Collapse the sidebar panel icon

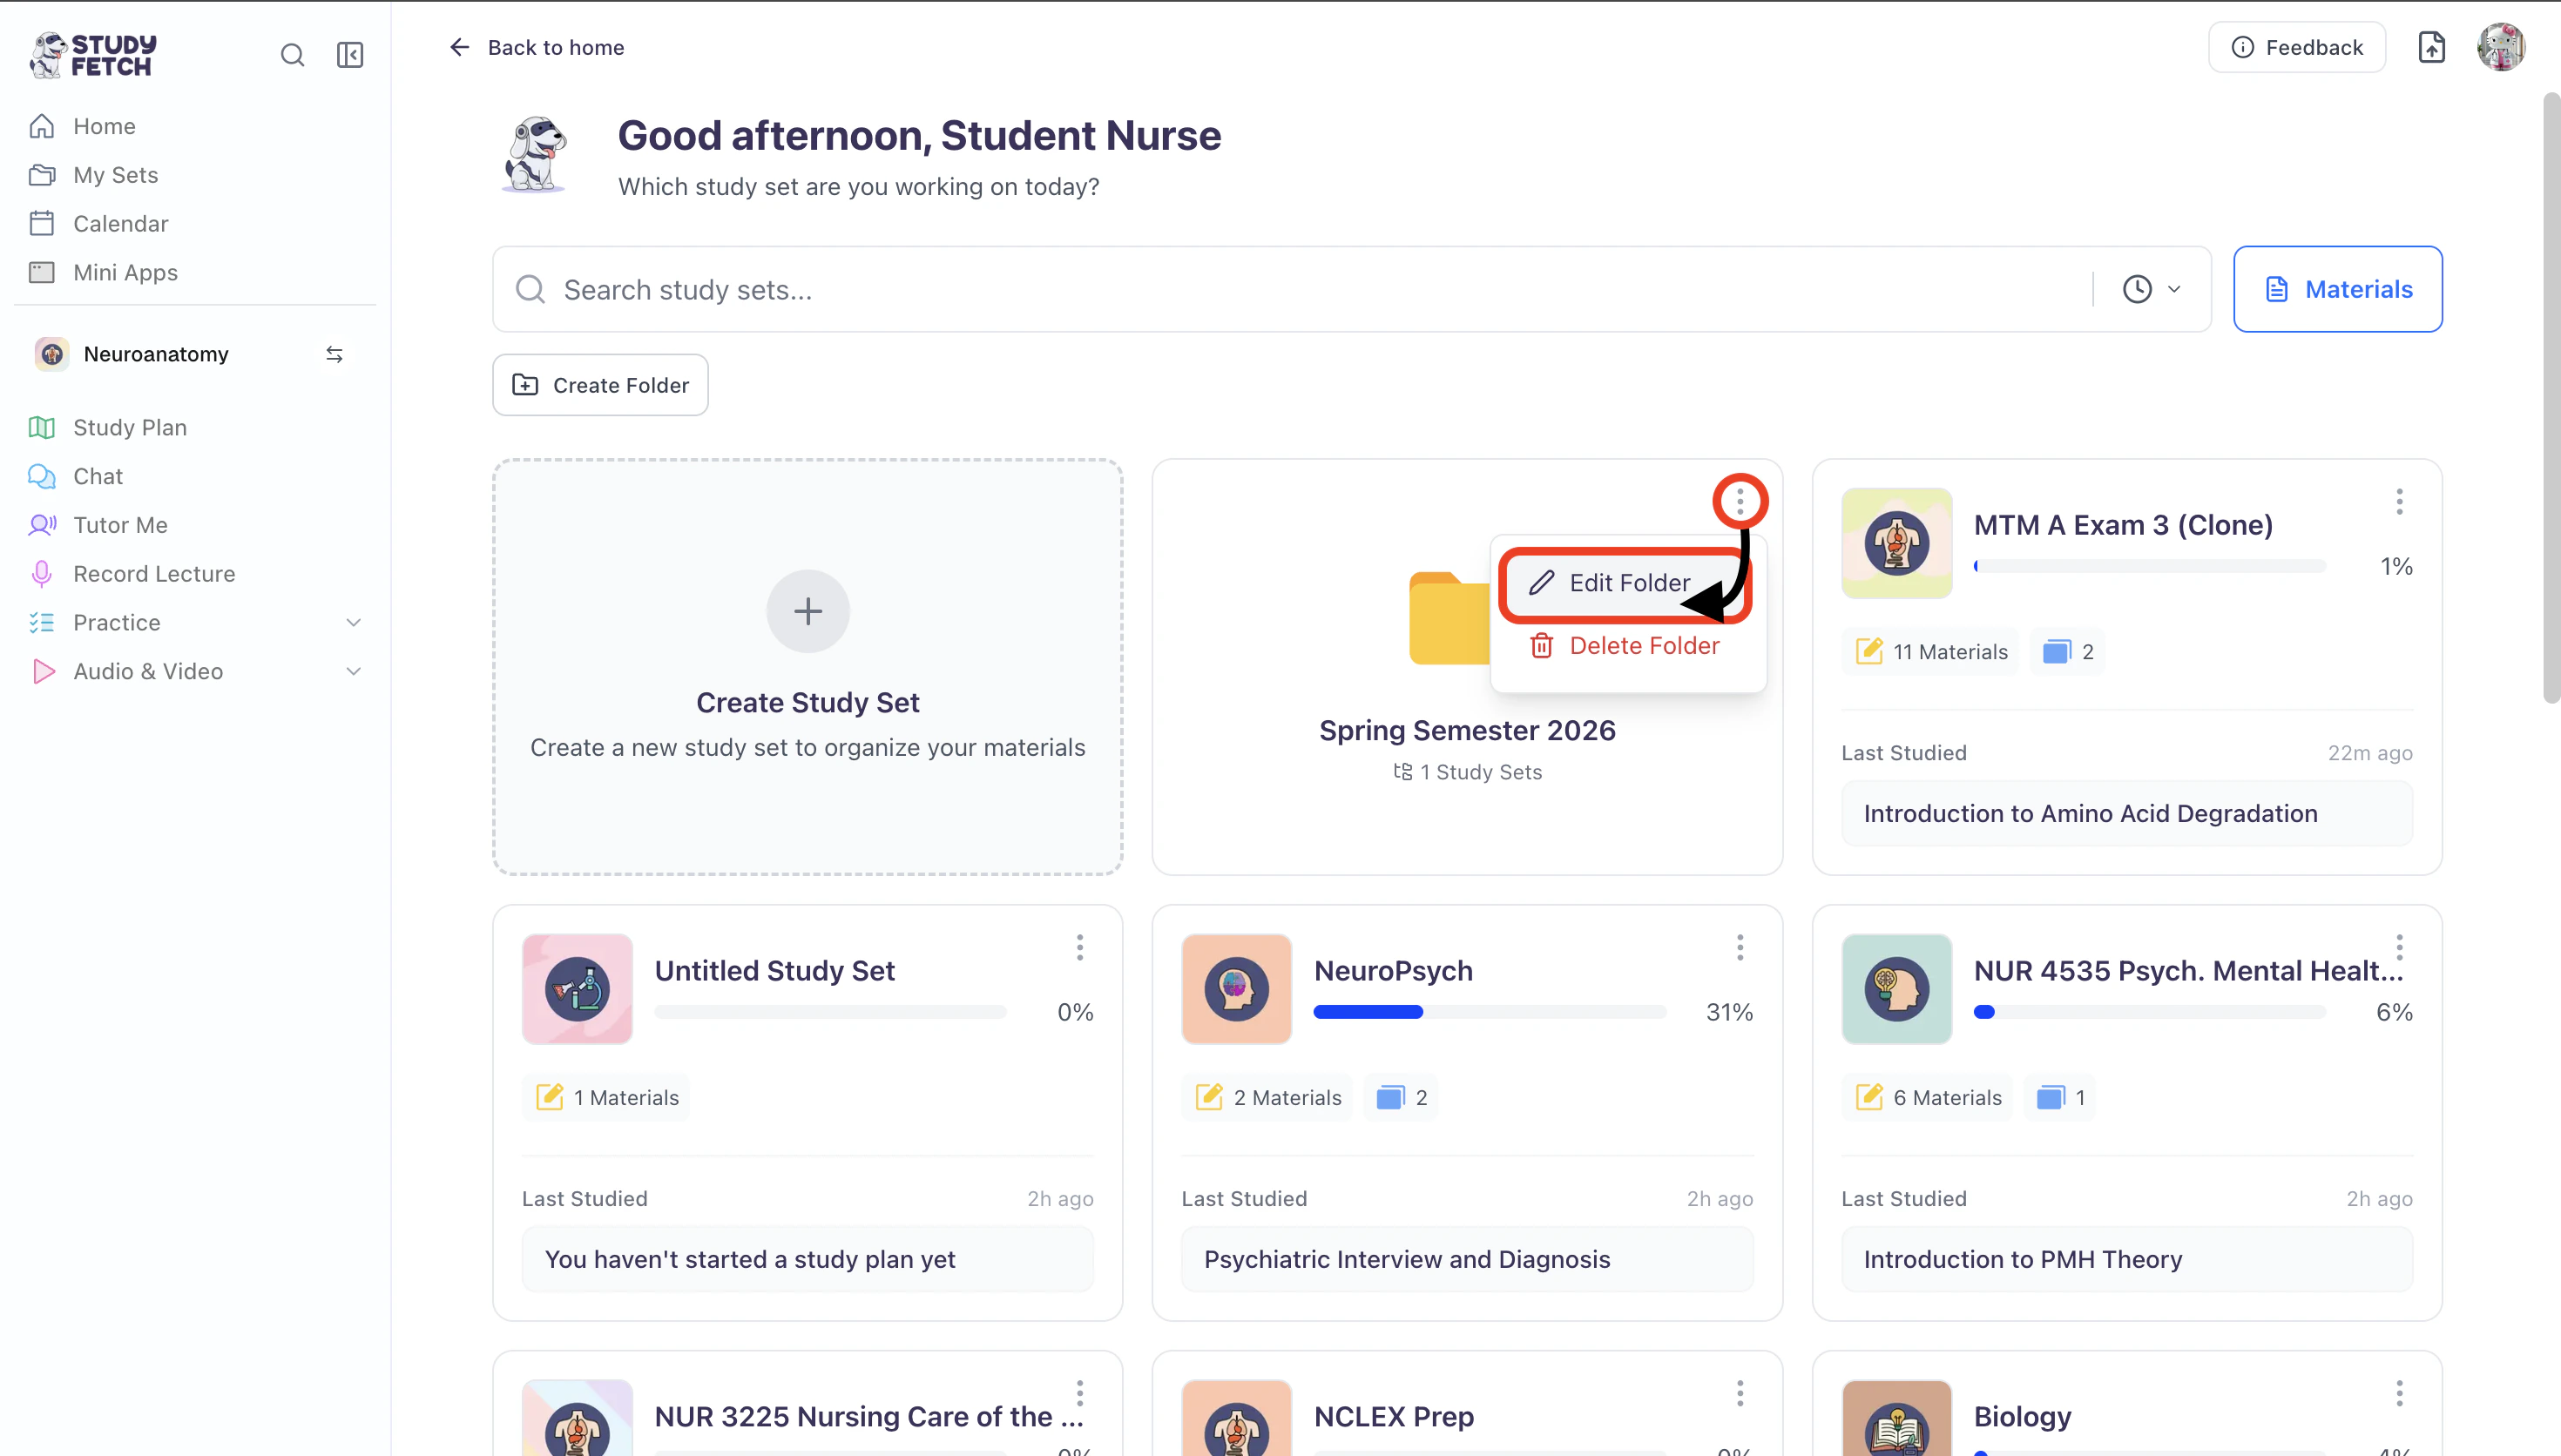point(350,55)
